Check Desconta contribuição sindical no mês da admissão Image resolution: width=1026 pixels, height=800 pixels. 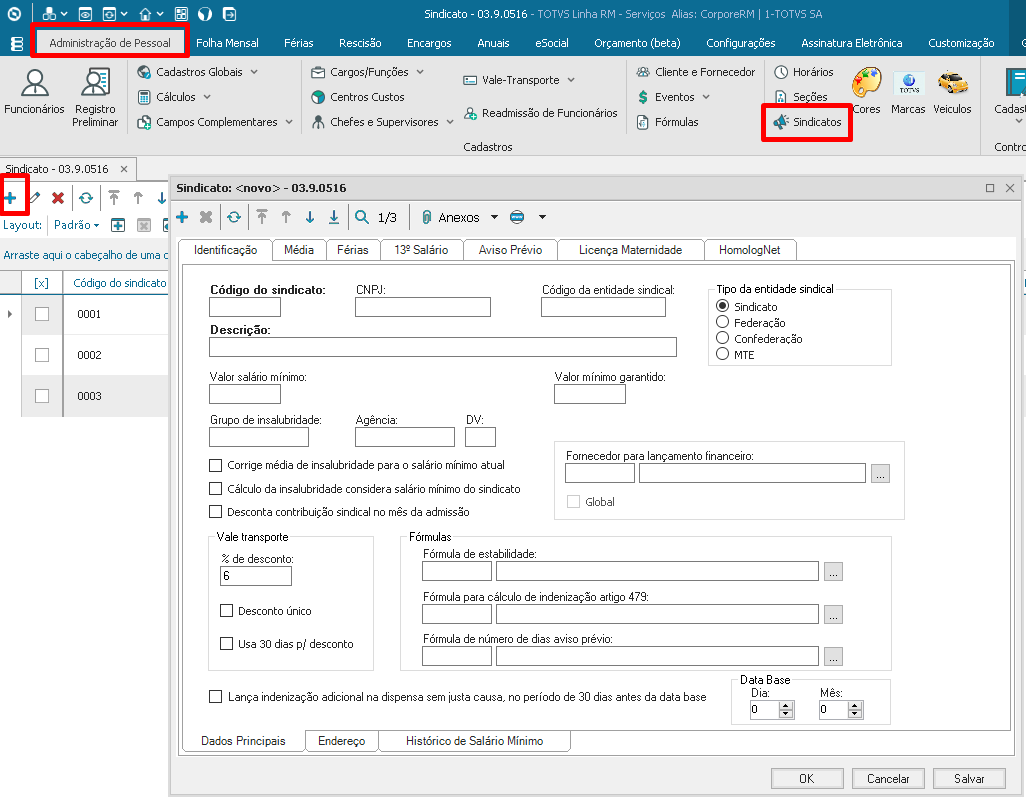coord(215,512)
